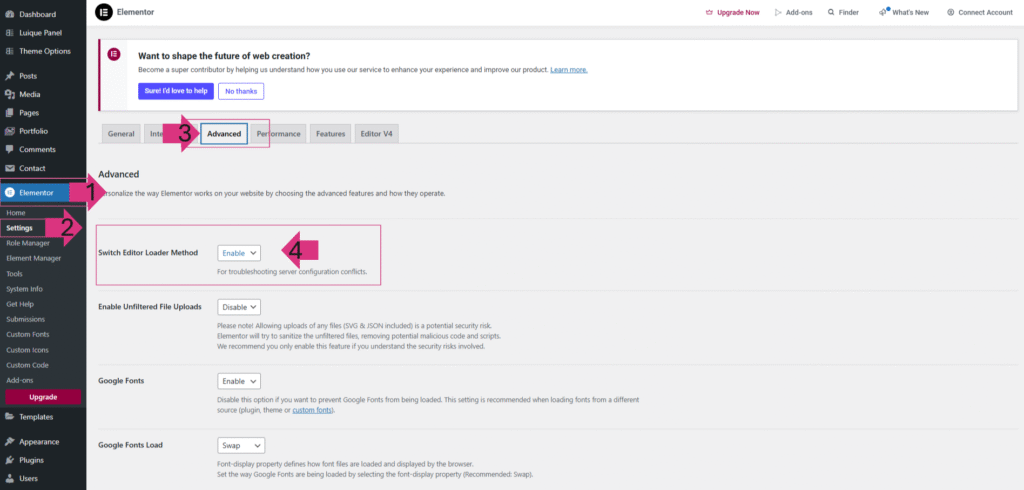
Task: Open Add-ons in the Elementor submenu
Action: (20, 380)
